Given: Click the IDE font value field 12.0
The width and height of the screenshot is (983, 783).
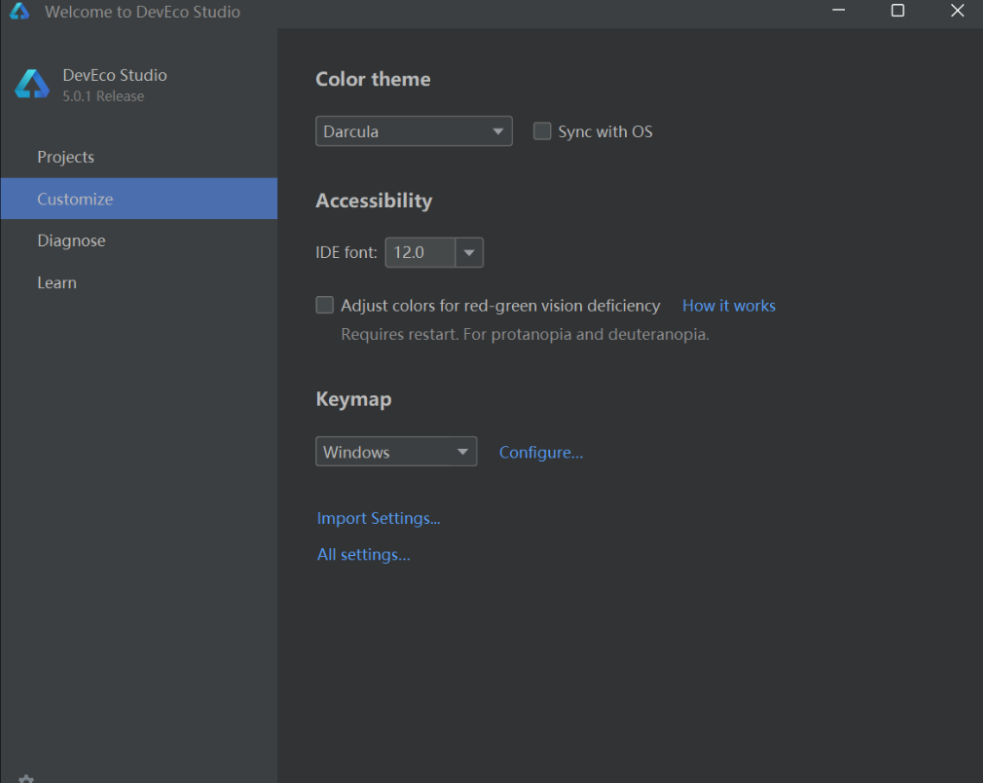Looking at the screenshot, I should pyautogui.click(x=420, y=253).
